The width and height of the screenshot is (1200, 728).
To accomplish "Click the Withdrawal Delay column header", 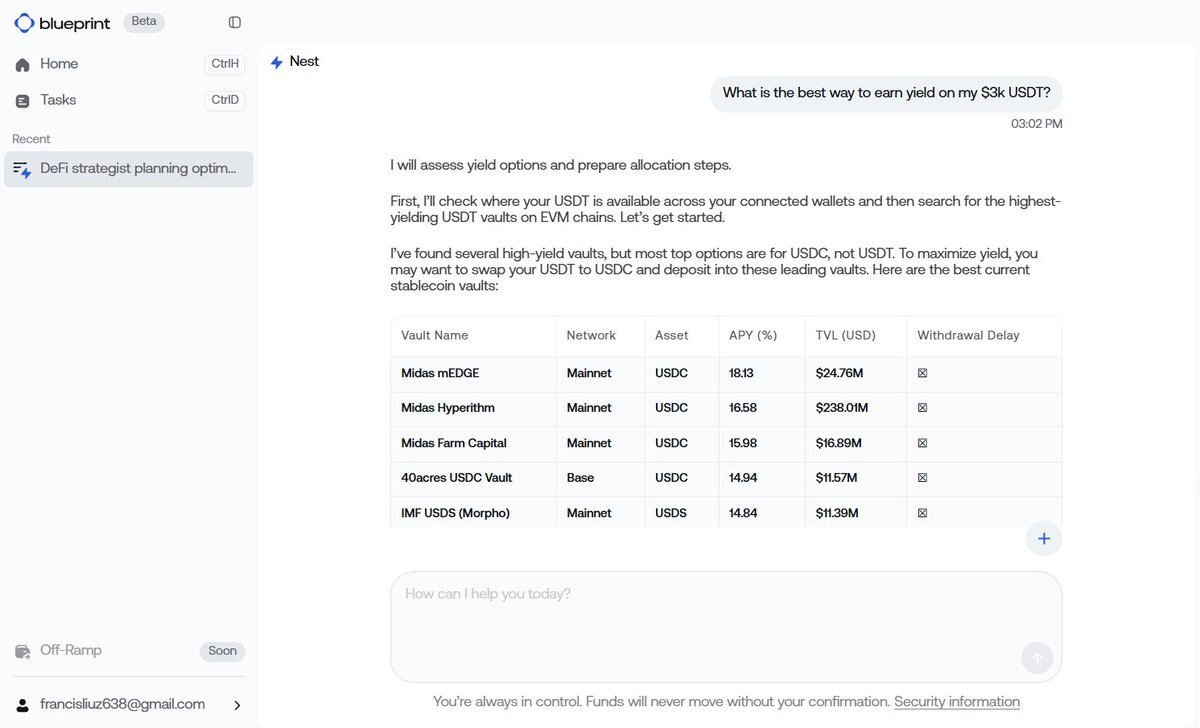I will (x=968, y=335).
